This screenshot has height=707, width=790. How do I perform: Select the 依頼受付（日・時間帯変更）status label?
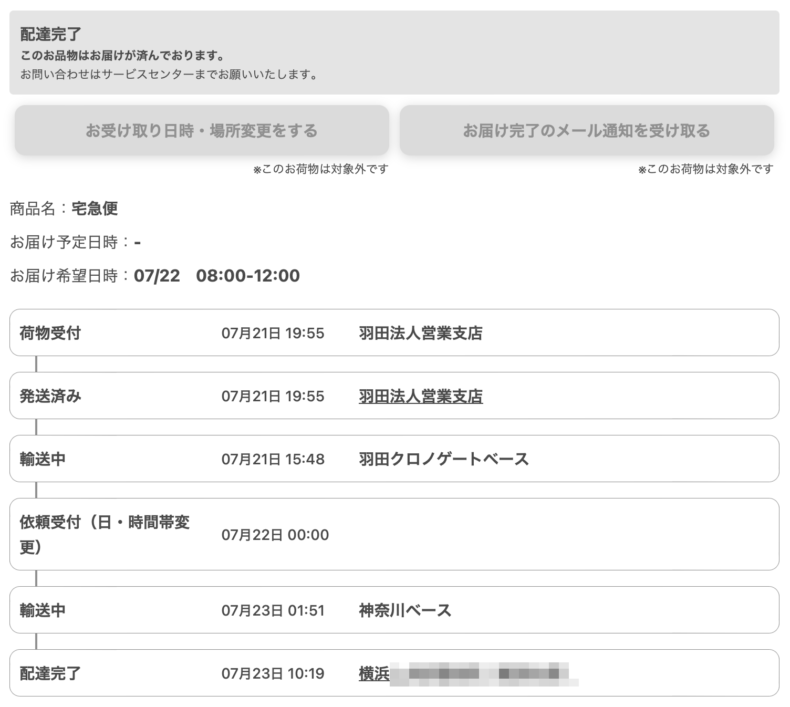click(105, 534)
